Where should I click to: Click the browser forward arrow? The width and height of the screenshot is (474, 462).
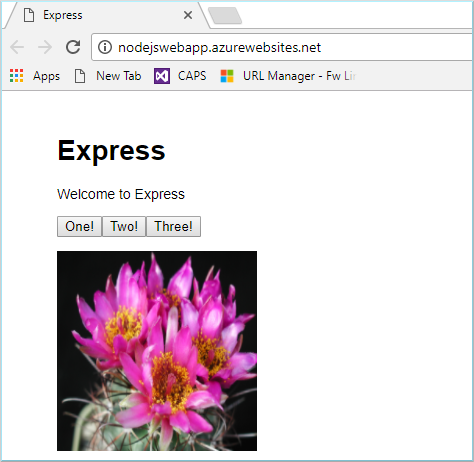click(x=45, y=47)
